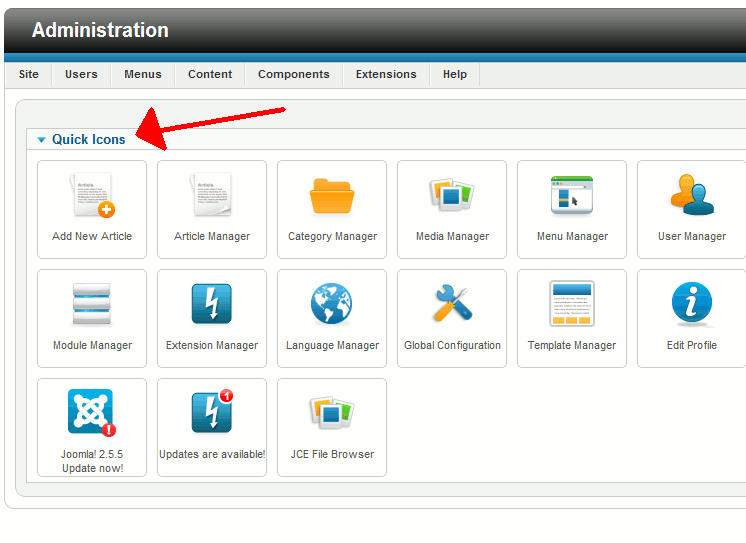This screenshot has width=746, height=543.
Task: Open the Template Manager icon
Action: point(572,305)
